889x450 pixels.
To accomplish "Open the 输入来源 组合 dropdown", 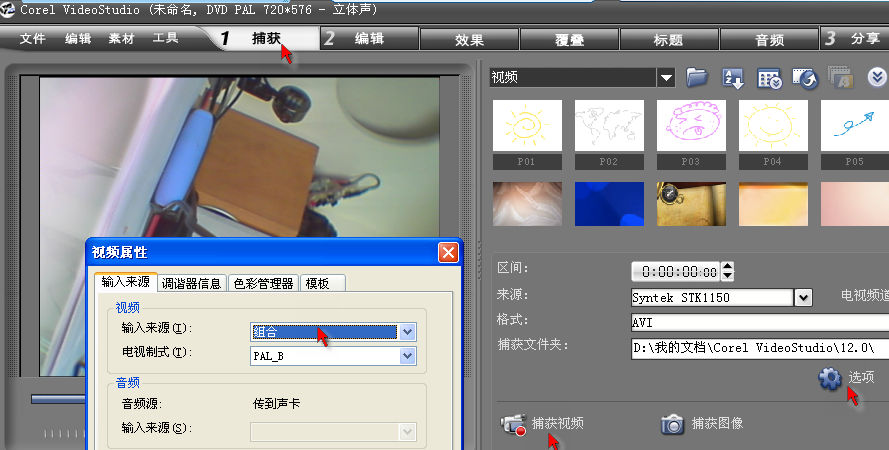I will [x=407, y=332].
